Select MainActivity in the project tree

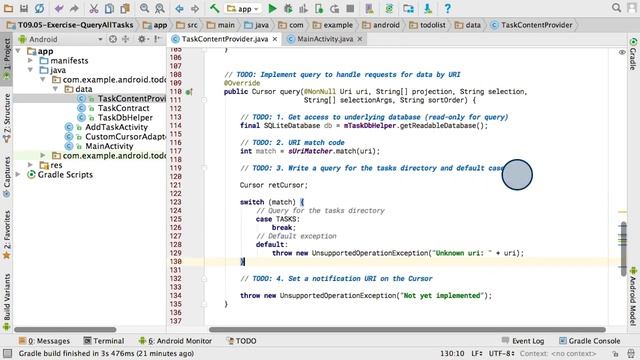coord(109,146)
